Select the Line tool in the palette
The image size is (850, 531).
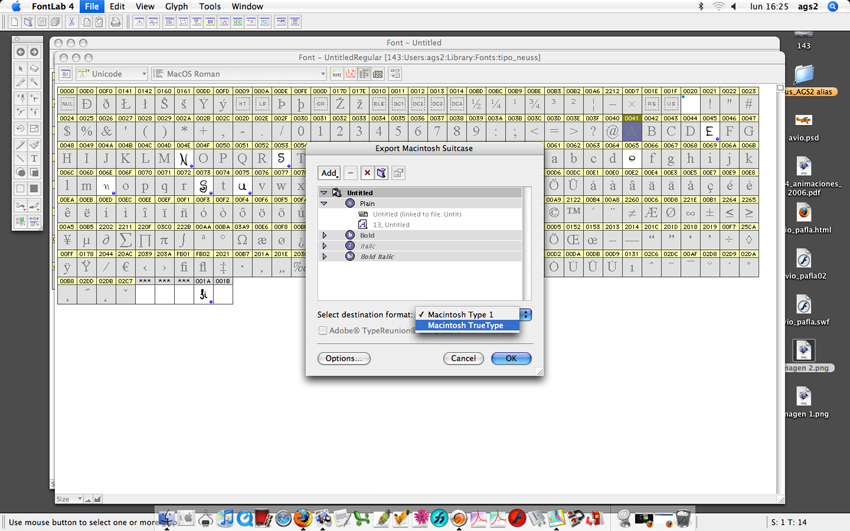point(21,159)
